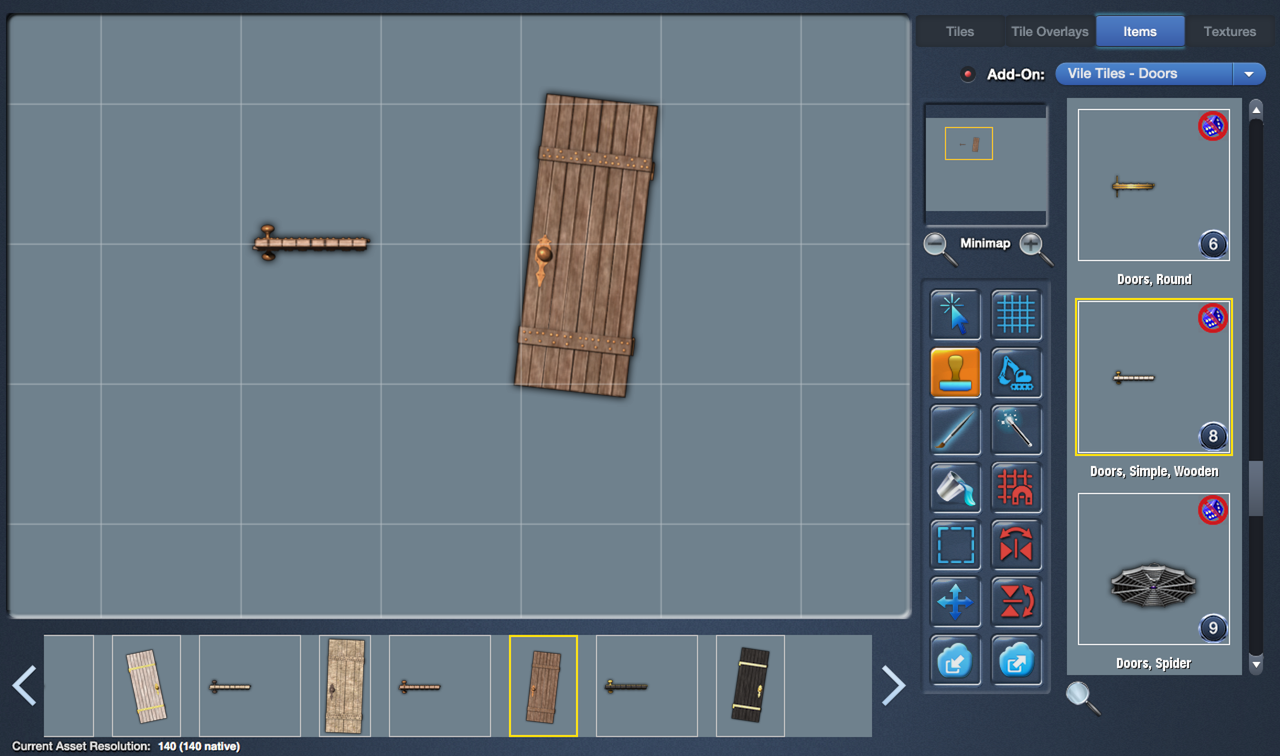Image resolution: width=1280 pixels, height=756 pixels.
Task: Click the 8 variant count badge
Action: (x=1212, y=436)
